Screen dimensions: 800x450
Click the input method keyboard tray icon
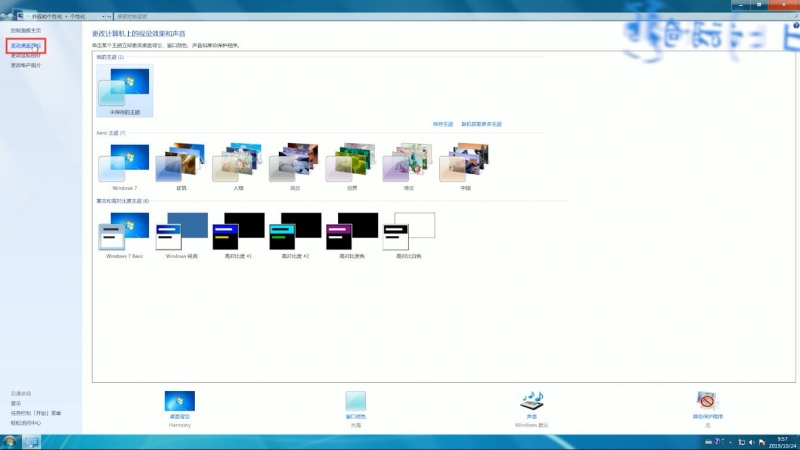708,442
